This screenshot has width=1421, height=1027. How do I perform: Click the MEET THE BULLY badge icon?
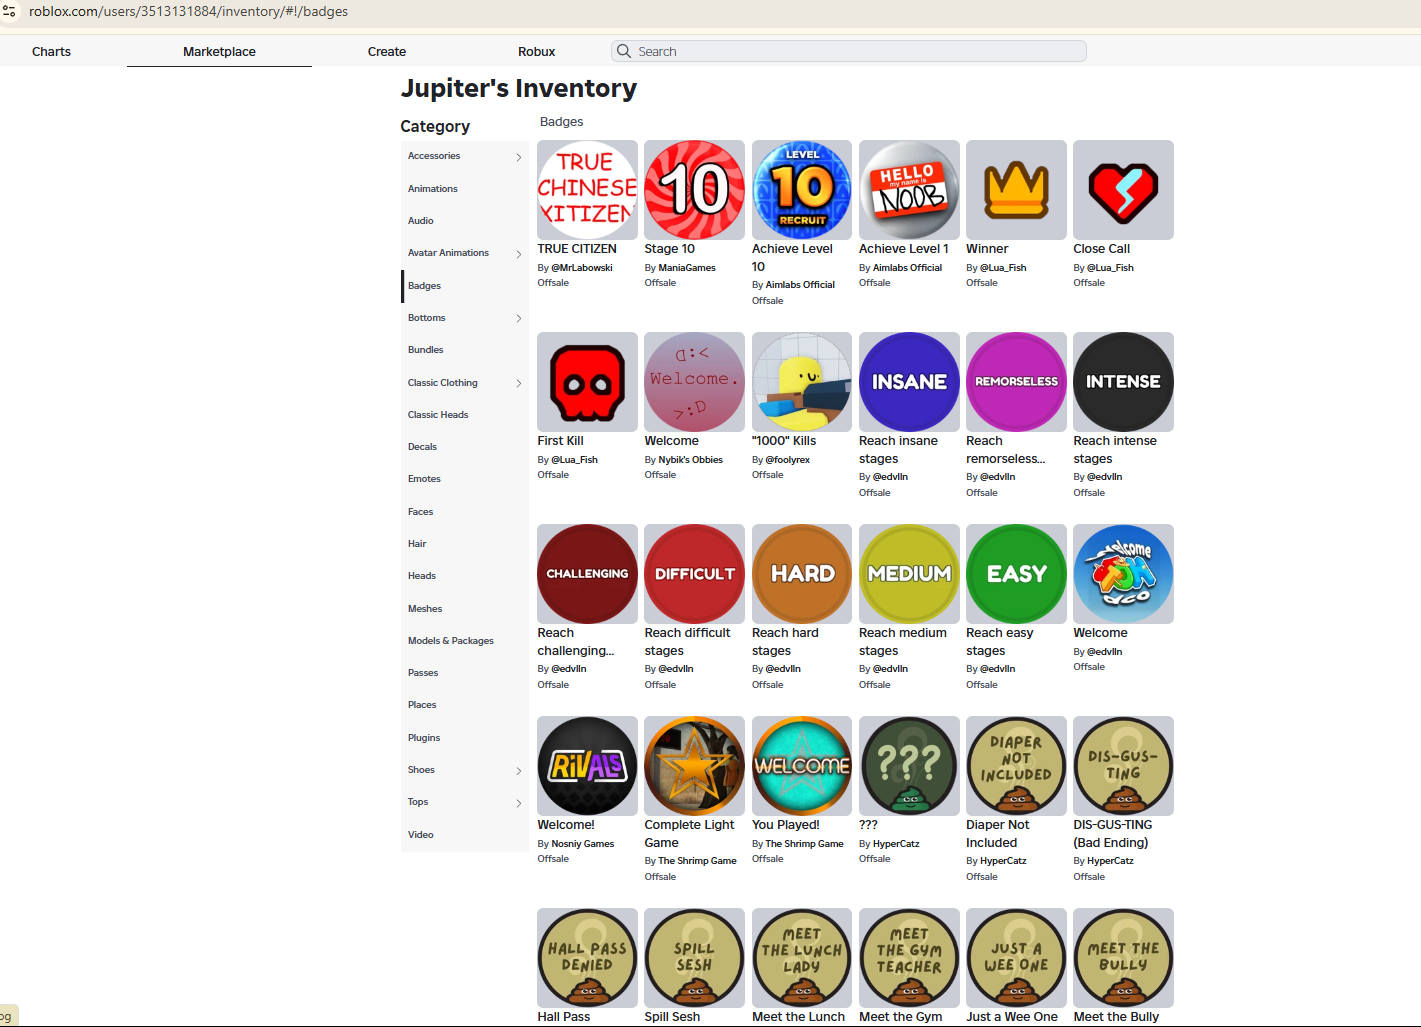[1123, 958]
